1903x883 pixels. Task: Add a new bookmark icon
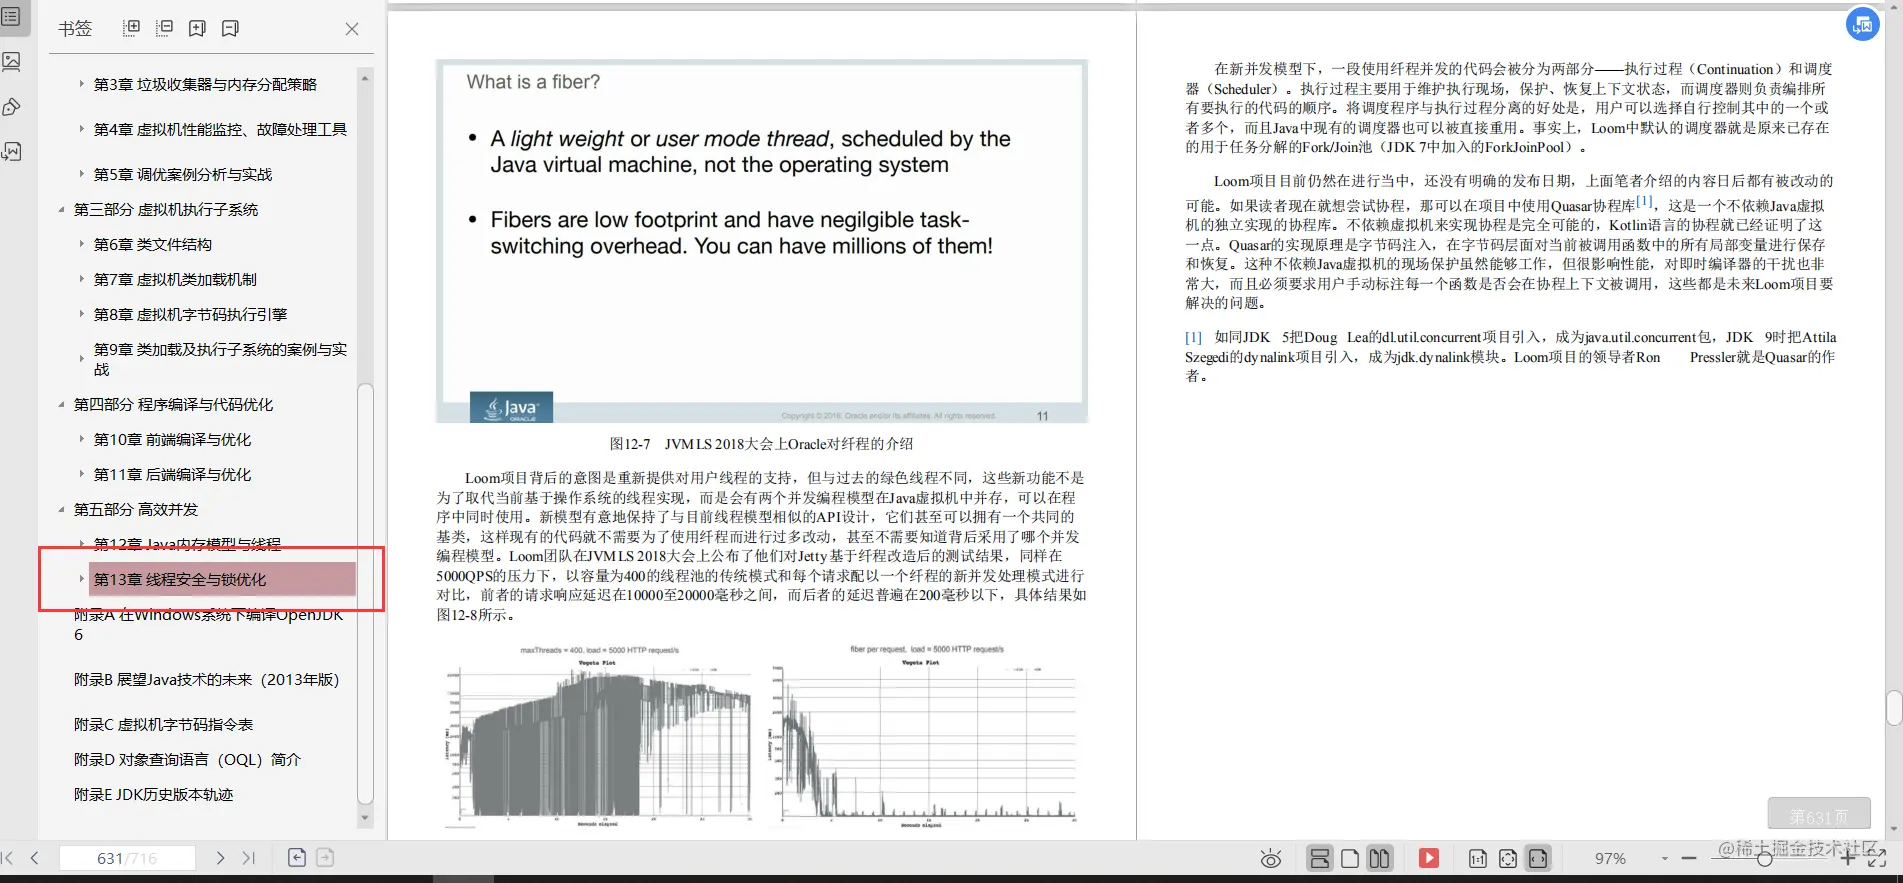point(197,28)
